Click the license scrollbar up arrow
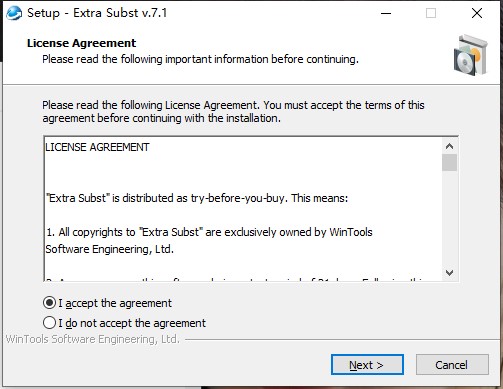Screen dimensions: 503x389 pyautogui.click(x=449, y=146)
